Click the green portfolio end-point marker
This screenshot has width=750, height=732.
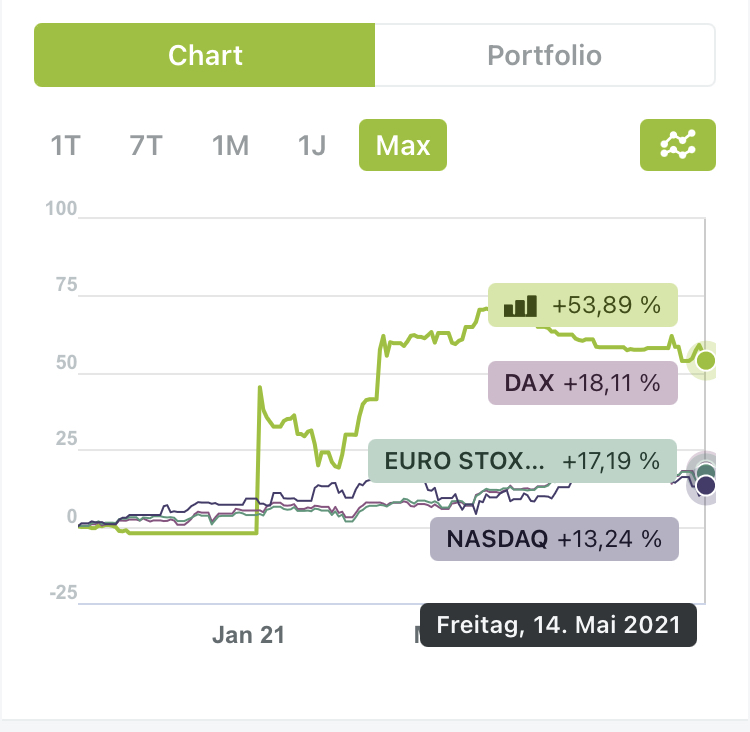706,360
